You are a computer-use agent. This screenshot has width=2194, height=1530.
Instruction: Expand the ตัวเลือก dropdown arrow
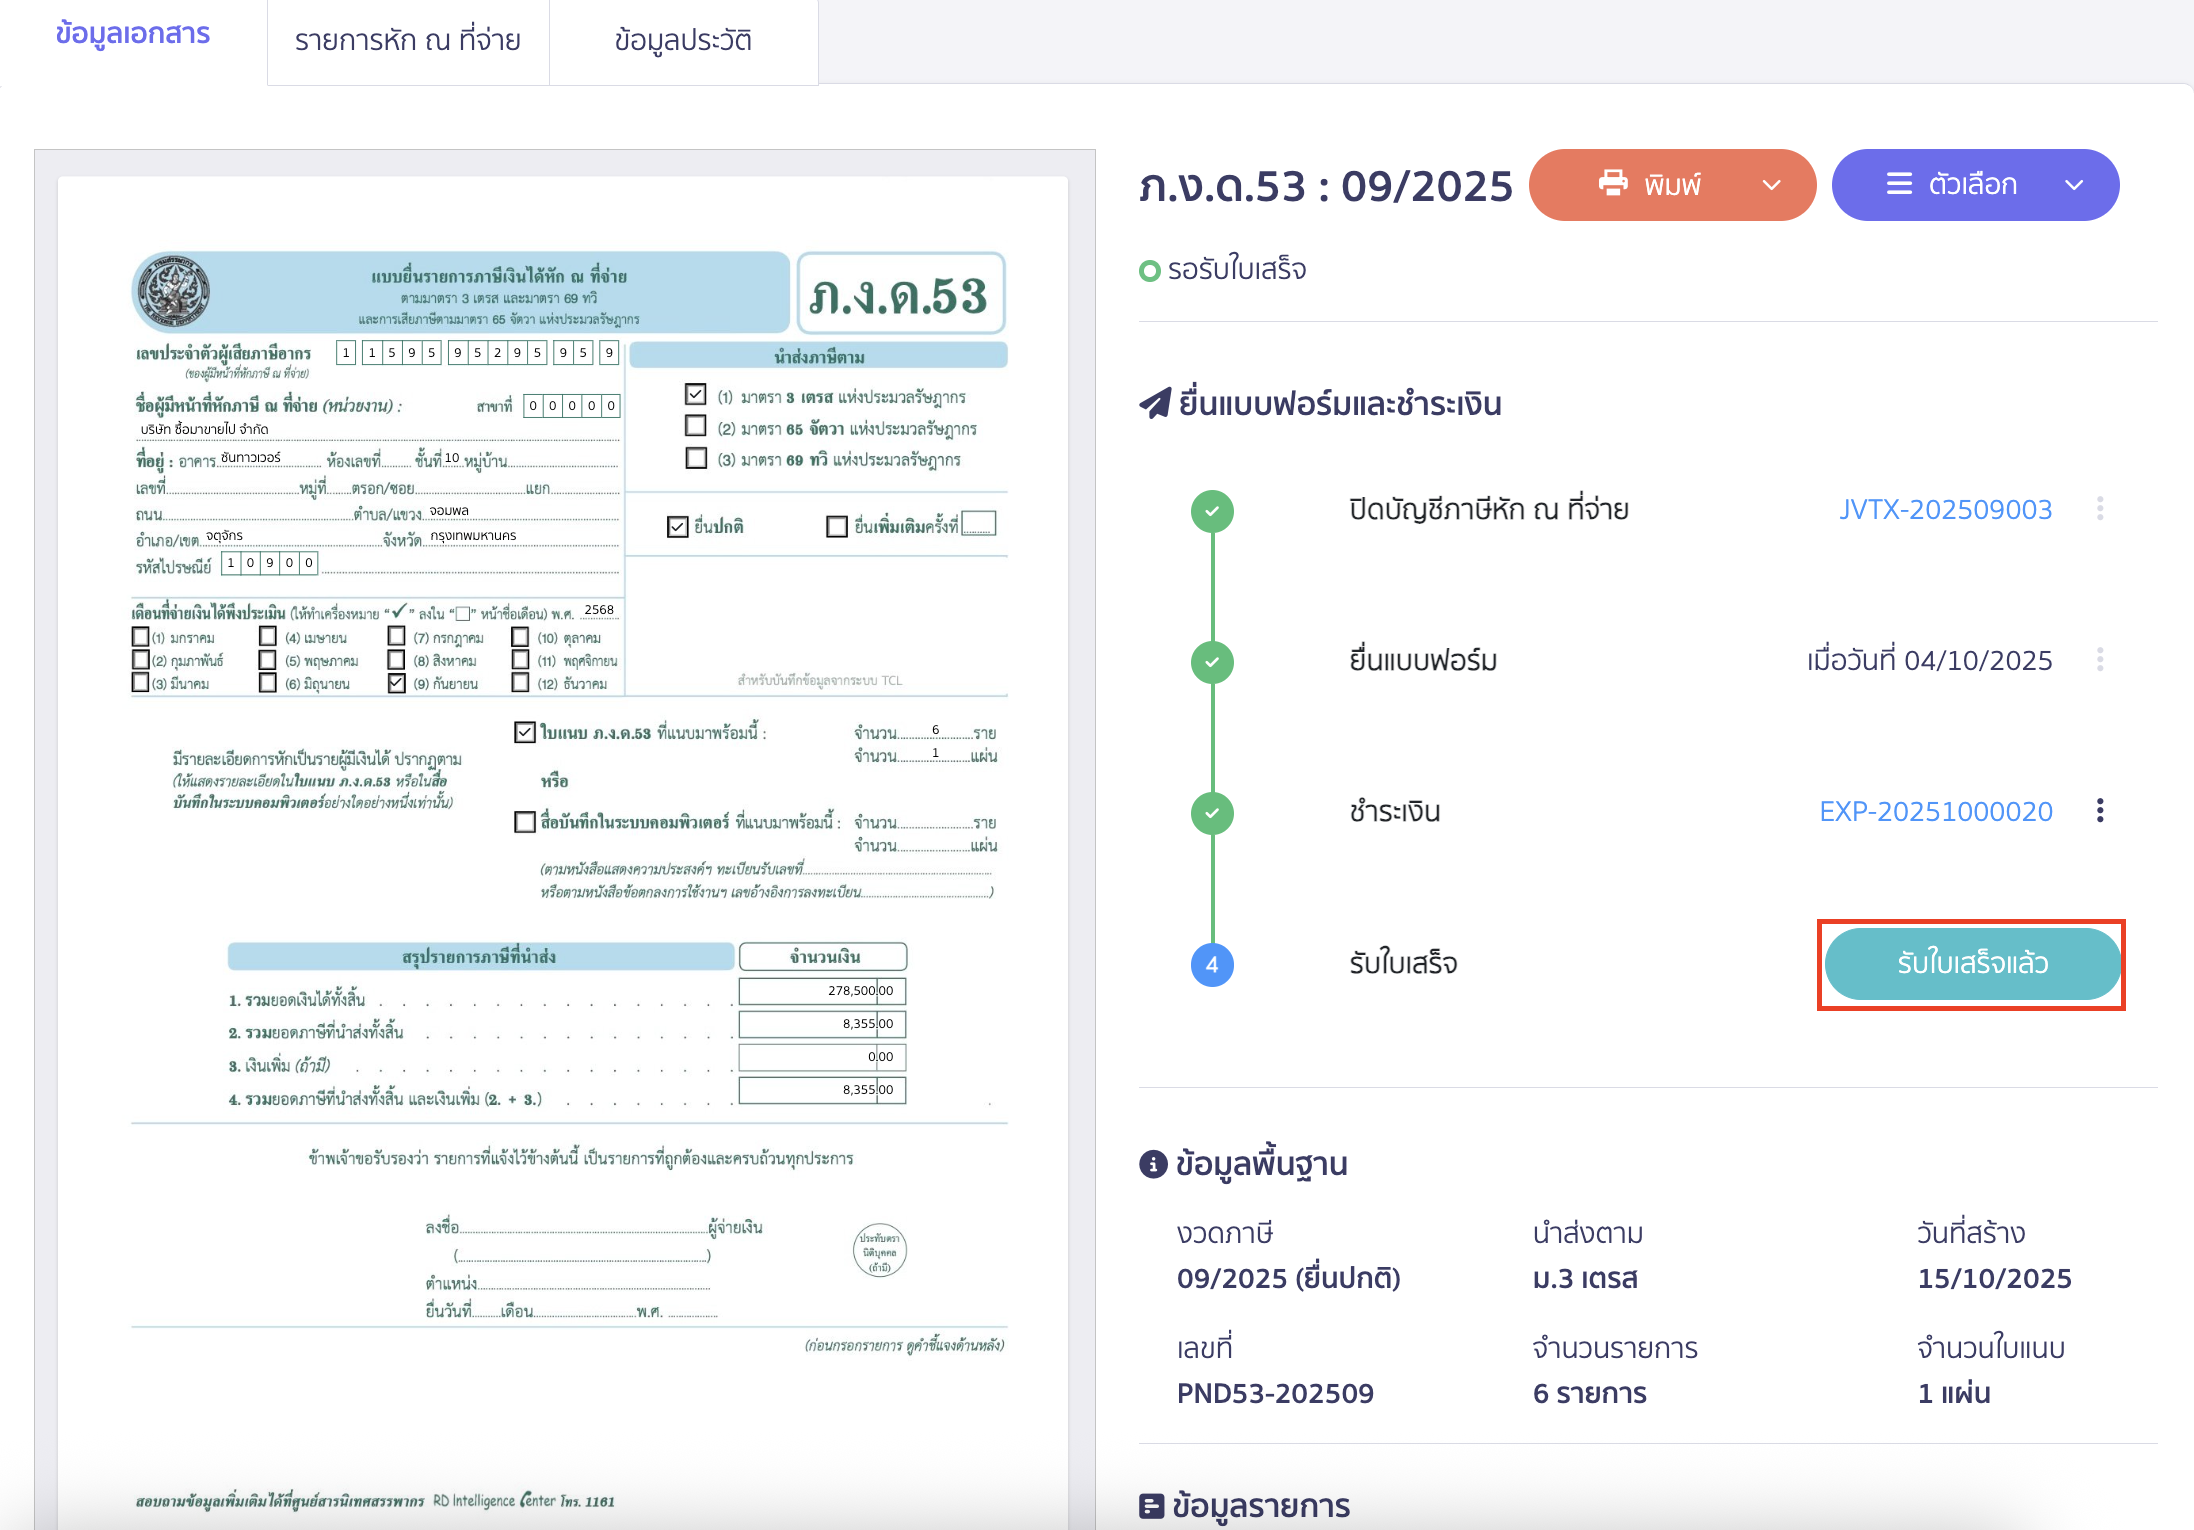[x=2074, y=185]
